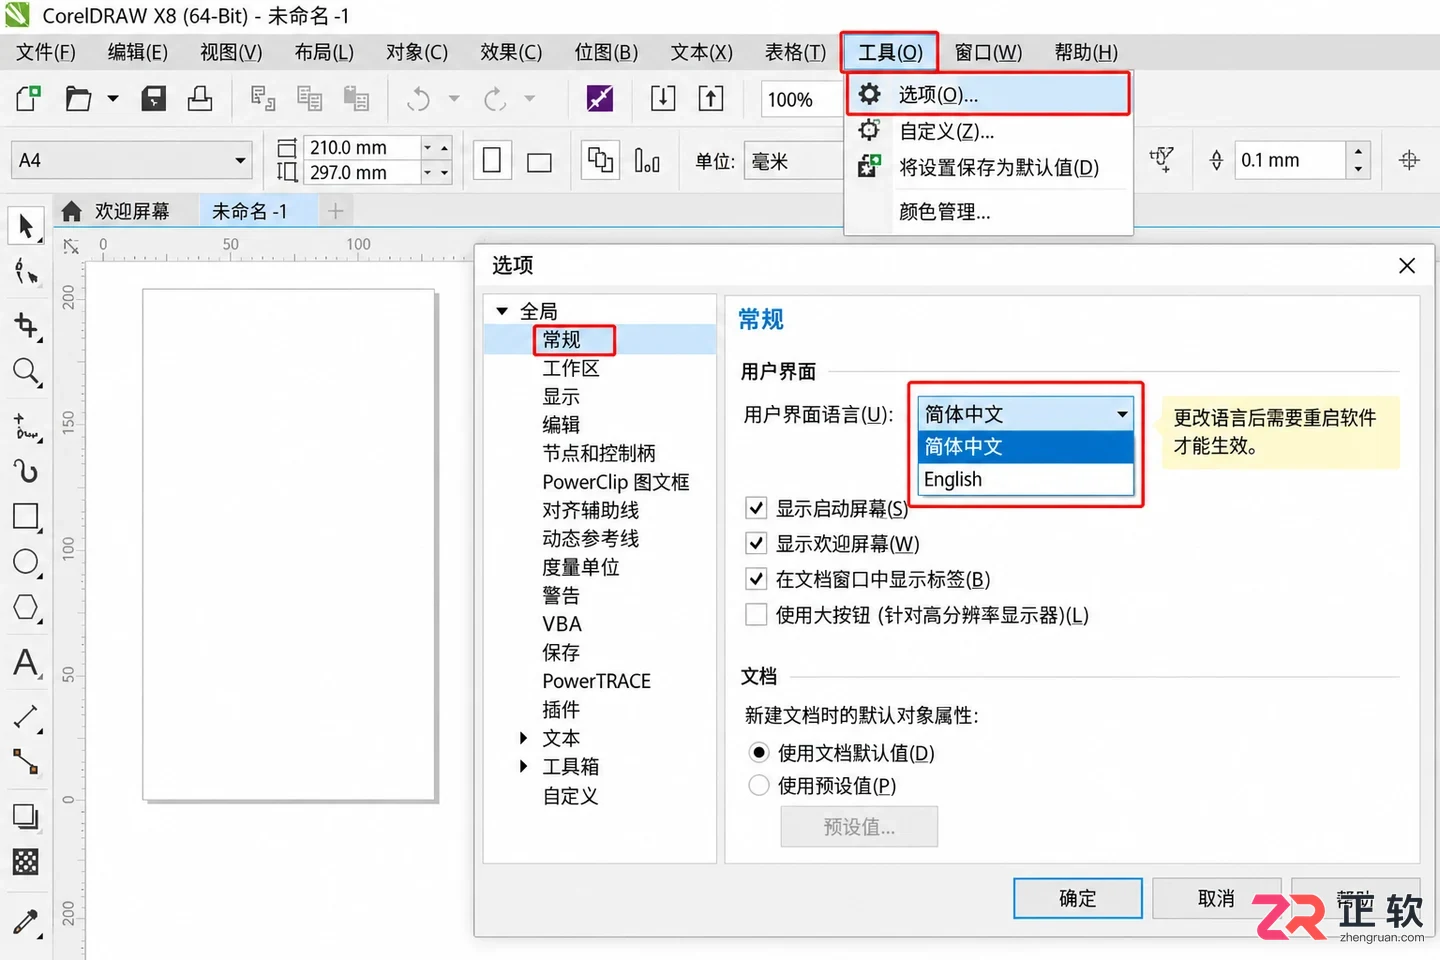The width and height of the screenshot is (1440, 960).
Task: Click the New document icon
Action: tap(29, 98)
